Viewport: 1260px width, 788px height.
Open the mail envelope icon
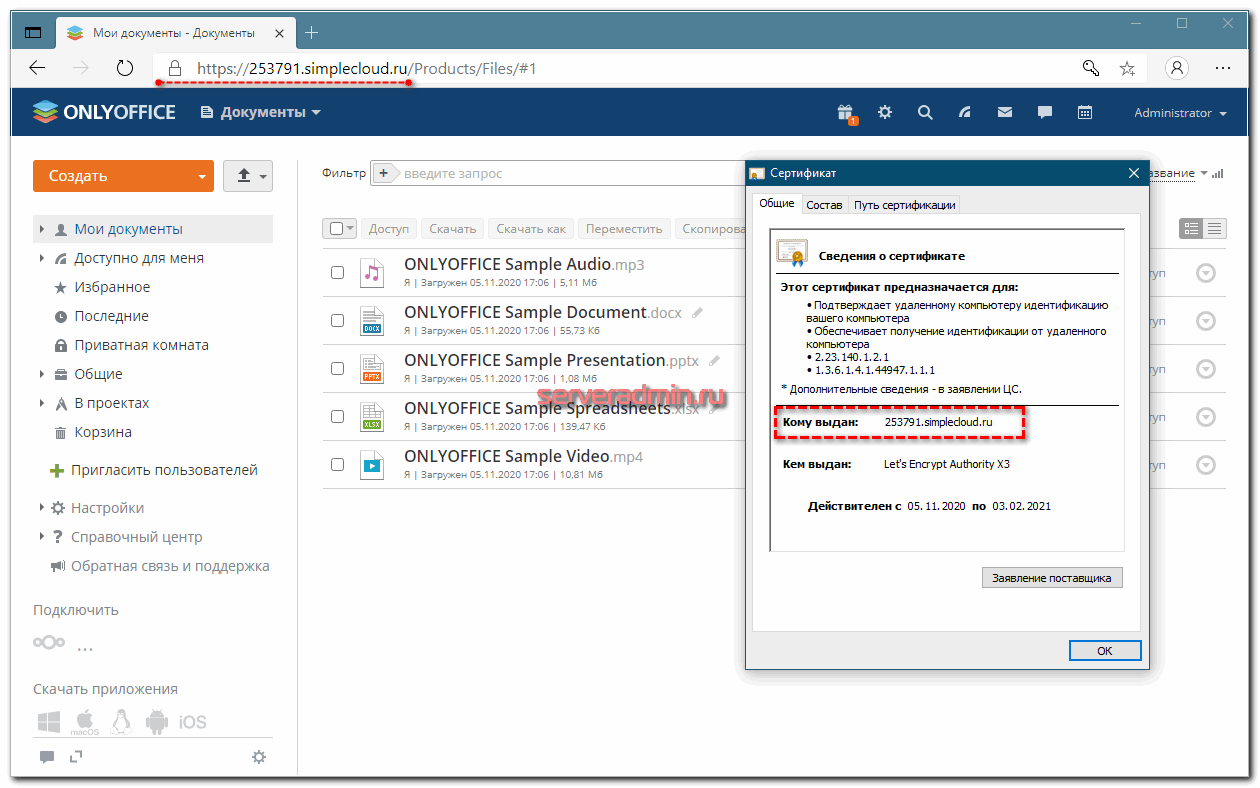[x=1005, y=112]
